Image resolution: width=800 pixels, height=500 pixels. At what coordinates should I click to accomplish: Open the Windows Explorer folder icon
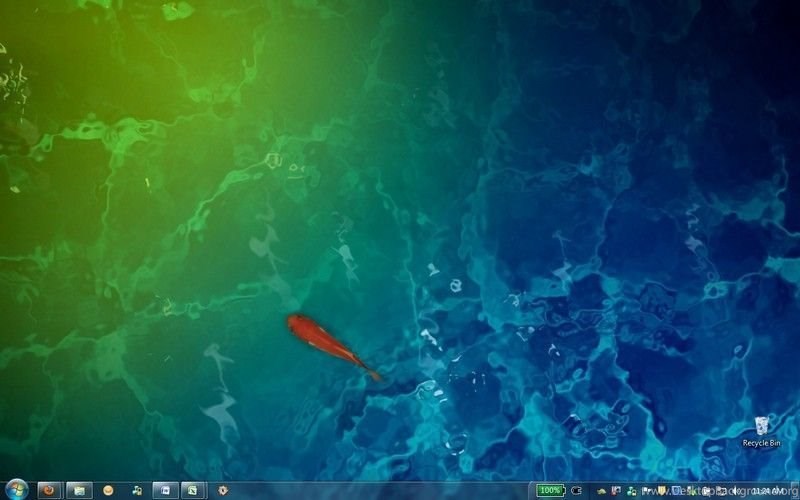[x=79, y=491]
